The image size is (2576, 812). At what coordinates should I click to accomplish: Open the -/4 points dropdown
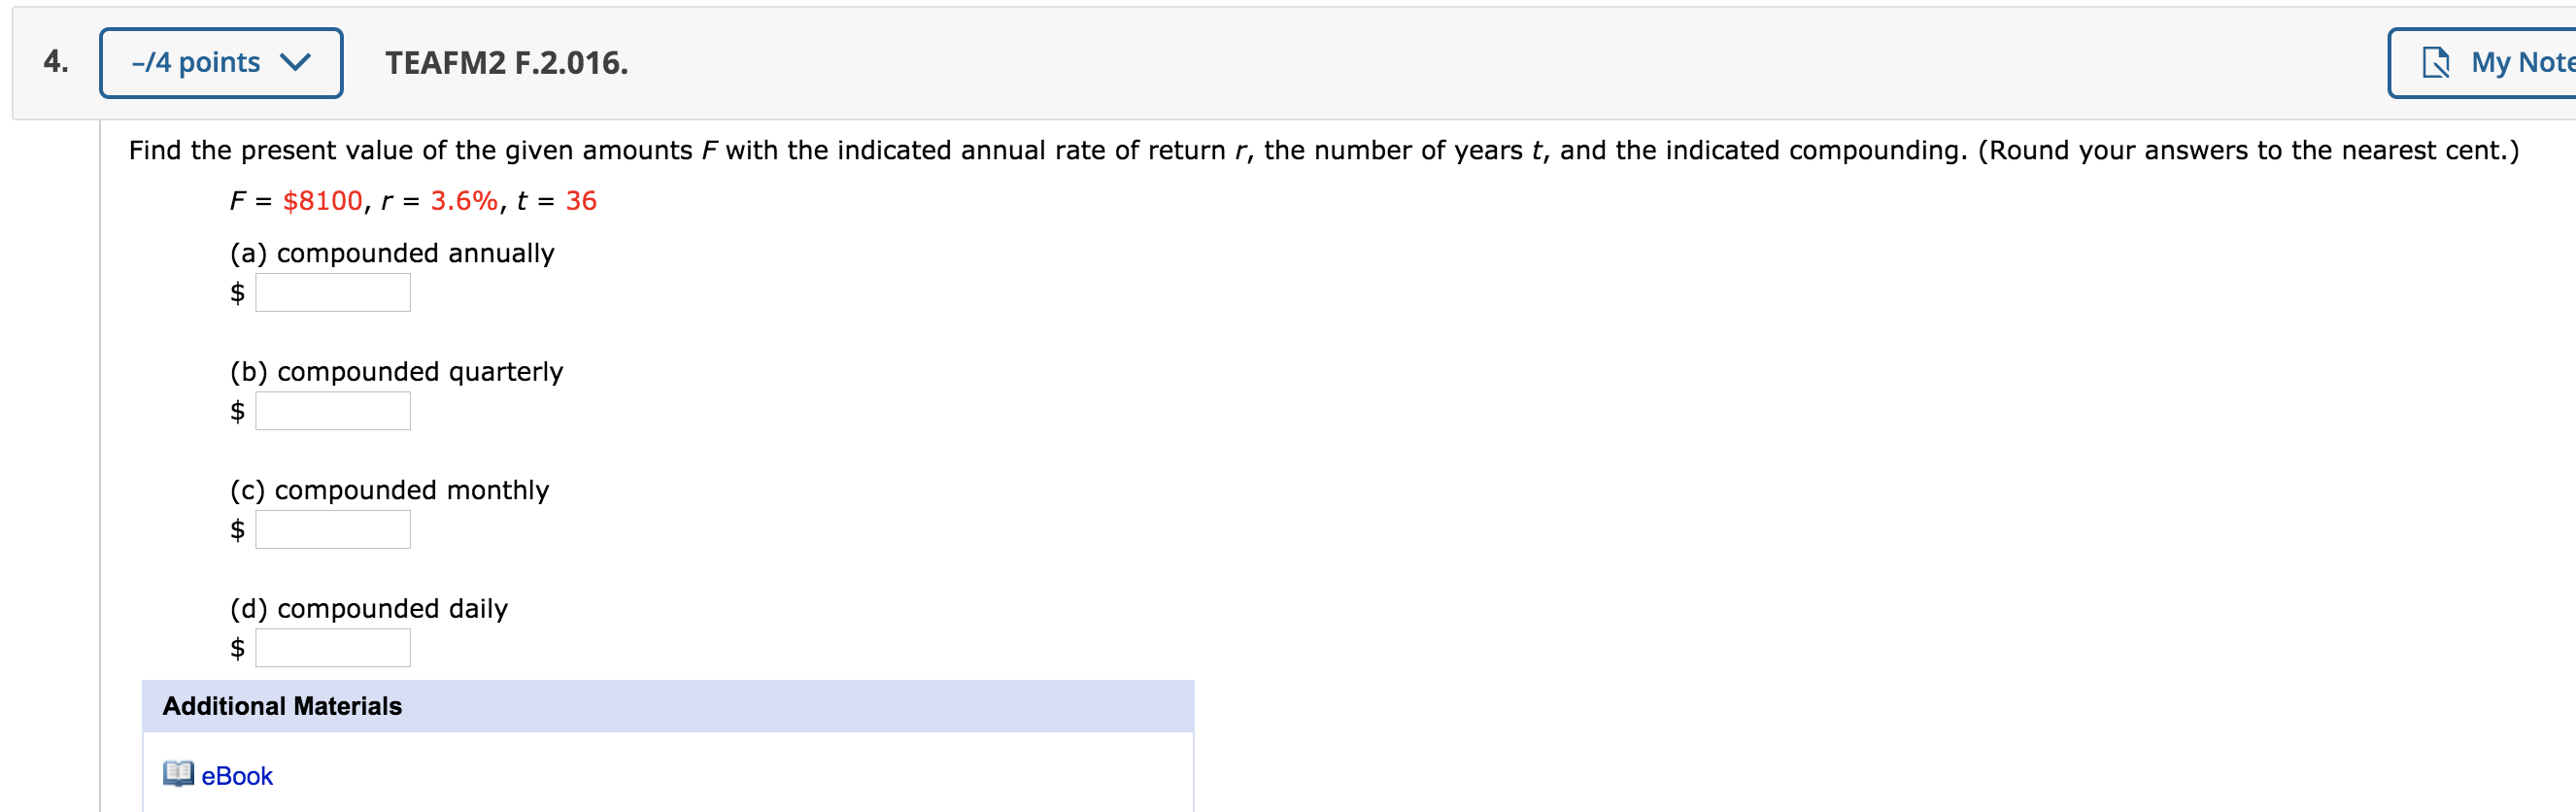coord(220,61)
